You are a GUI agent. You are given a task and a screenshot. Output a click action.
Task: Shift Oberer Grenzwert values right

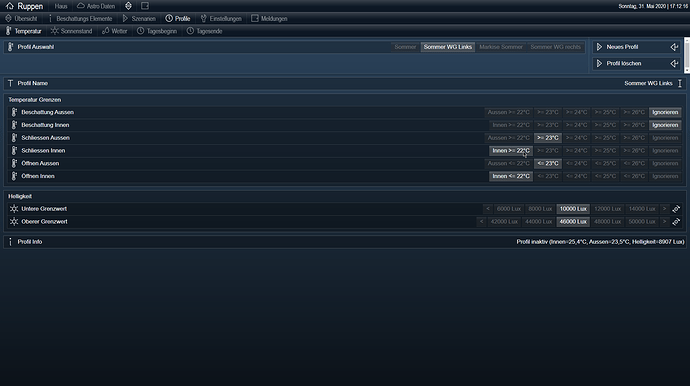664,222
